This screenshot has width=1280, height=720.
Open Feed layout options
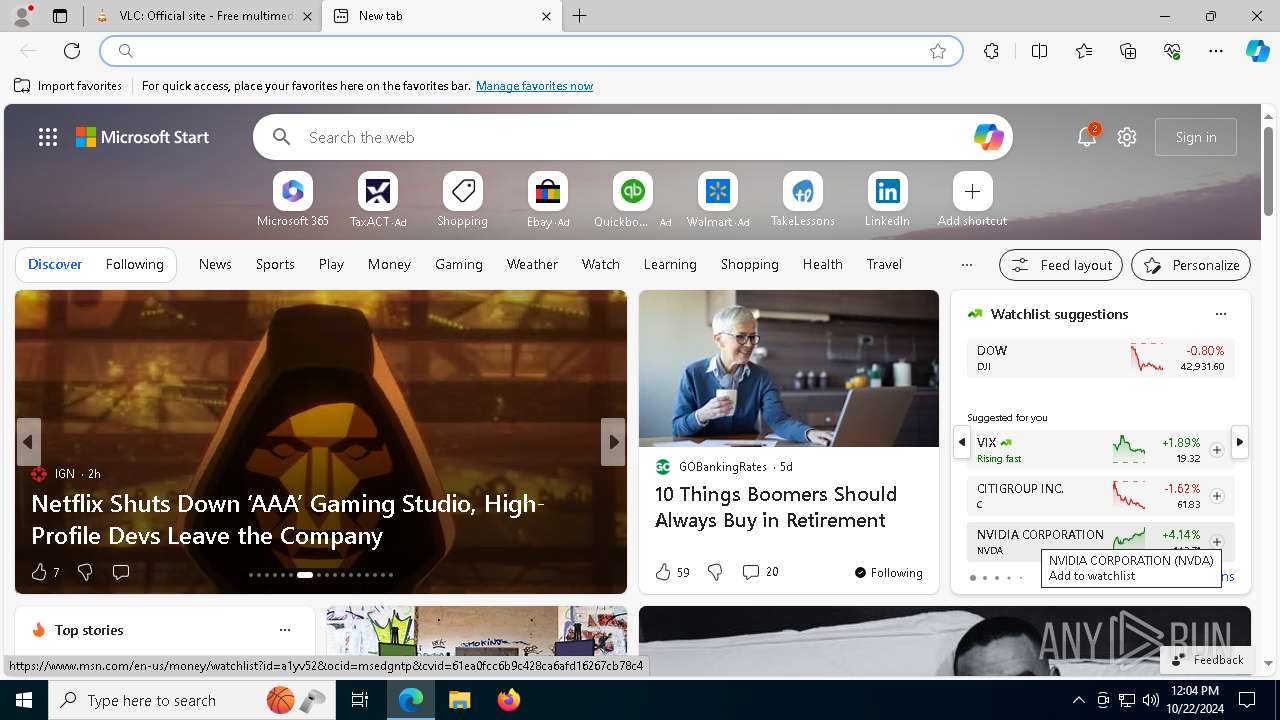point(1061,265)
